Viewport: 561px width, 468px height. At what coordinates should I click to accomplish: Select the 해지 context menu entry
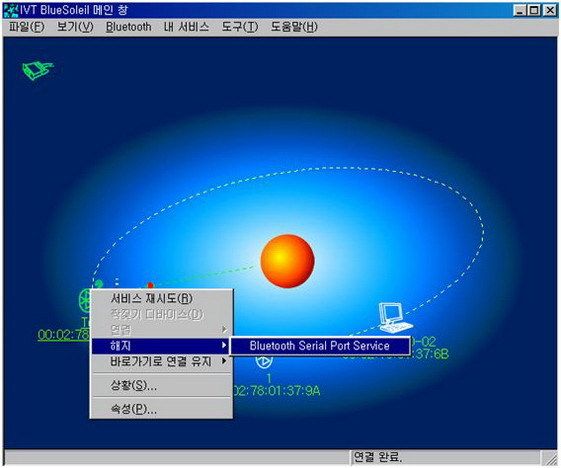tap(161, 346)
